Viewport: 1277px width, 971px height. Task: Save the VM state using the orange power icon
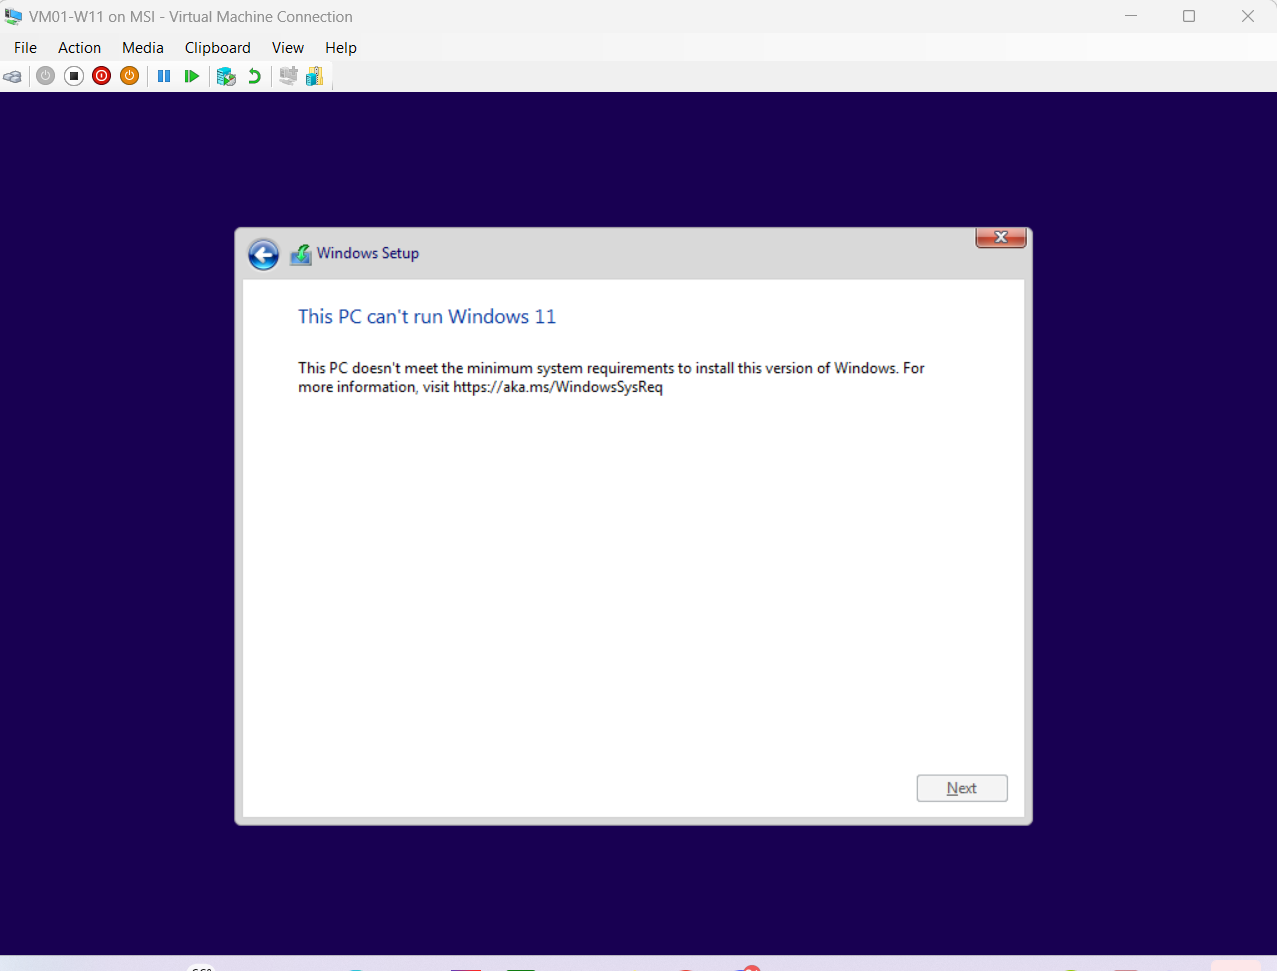[129, 76]
